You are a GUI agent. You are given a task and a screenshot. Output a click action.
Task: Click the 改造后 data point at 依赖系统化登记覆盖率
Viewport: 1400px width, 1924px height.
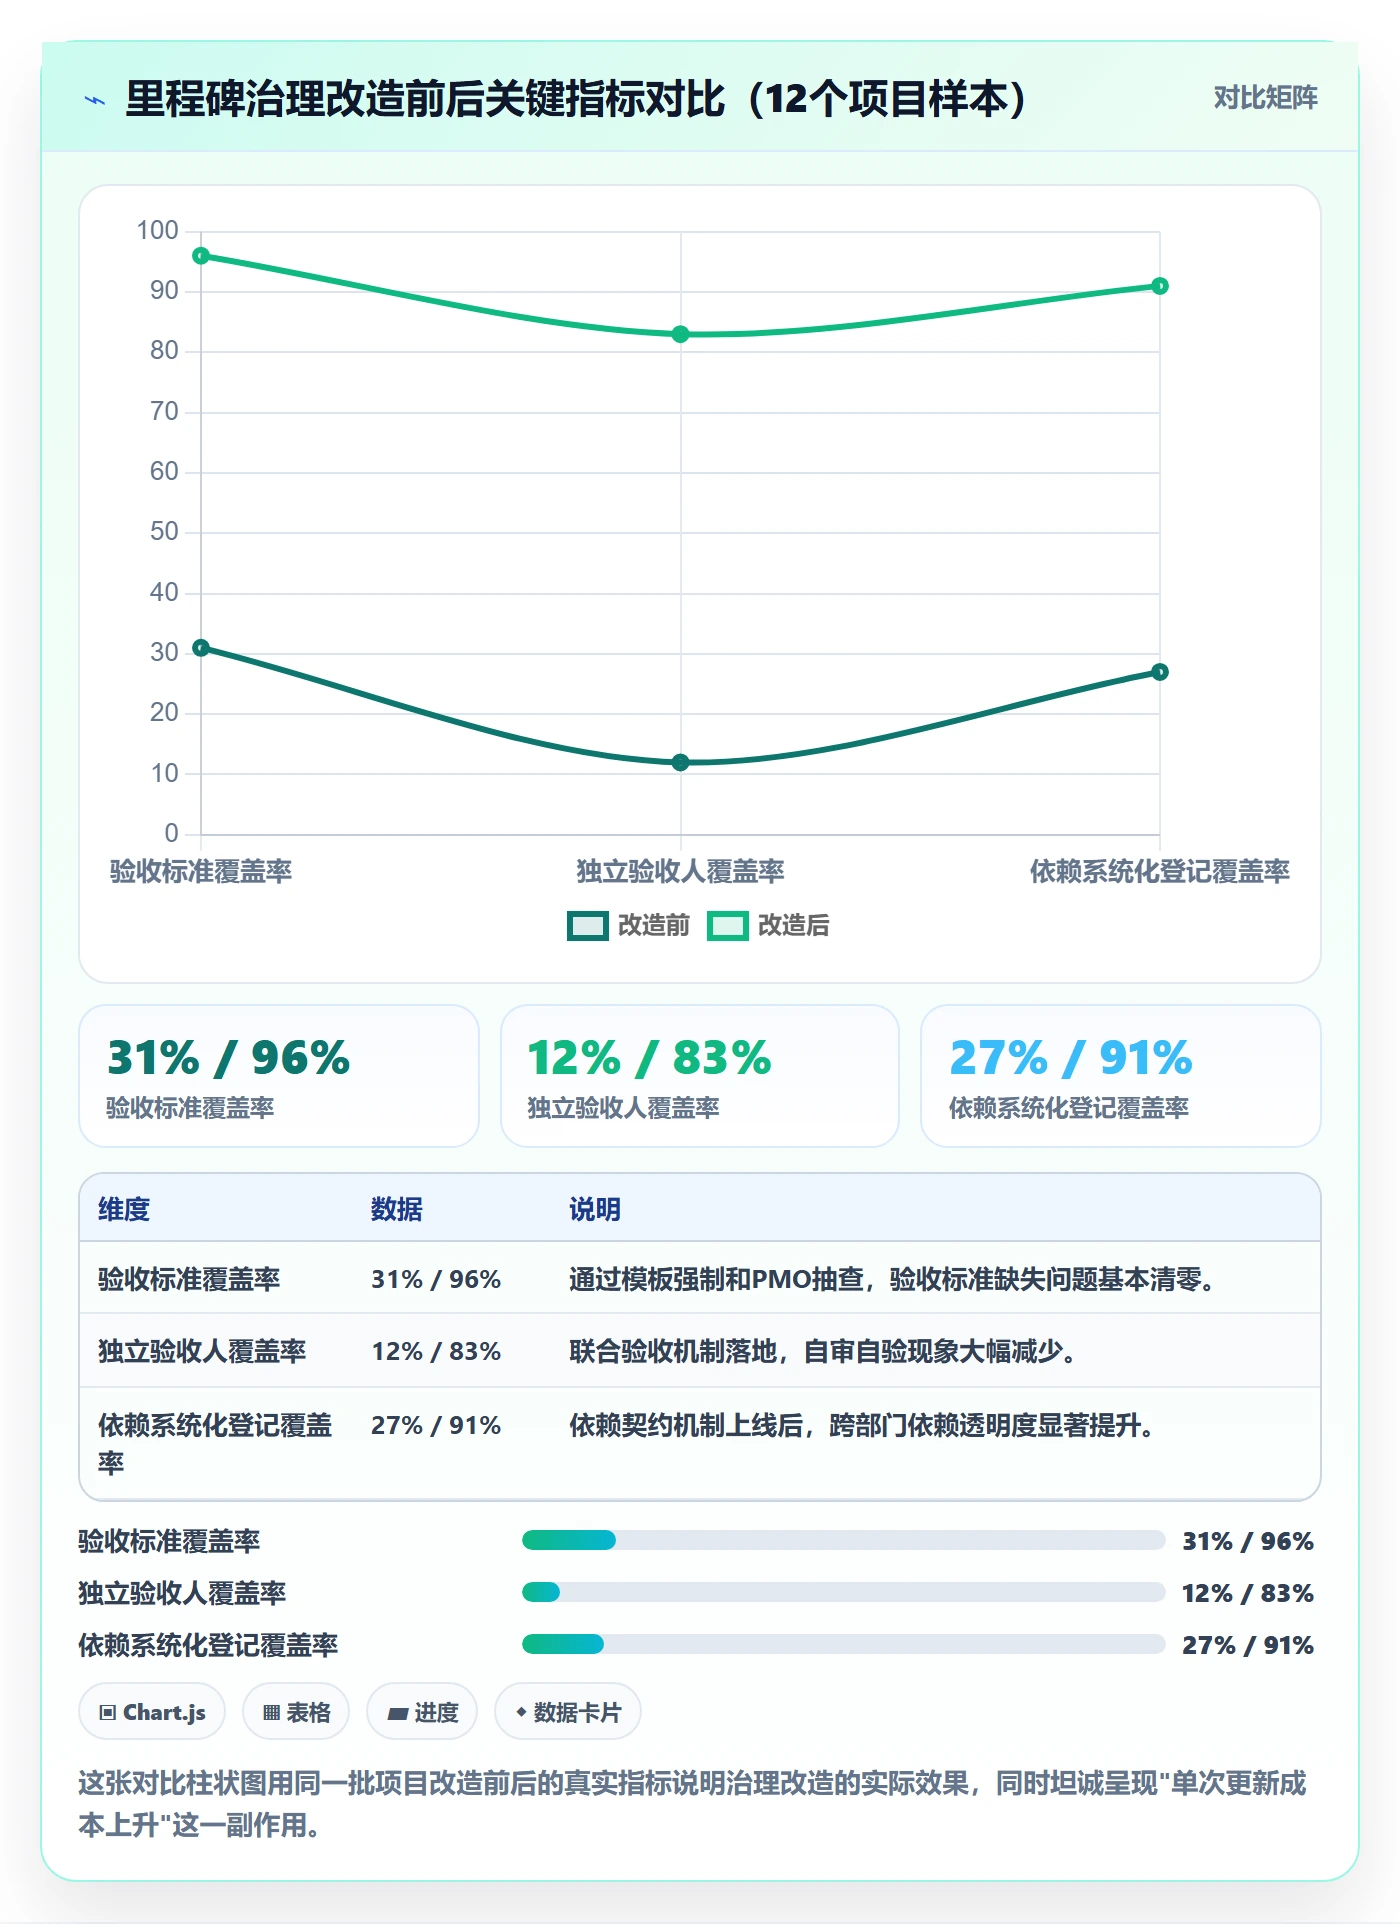[x=1160, y=286]
